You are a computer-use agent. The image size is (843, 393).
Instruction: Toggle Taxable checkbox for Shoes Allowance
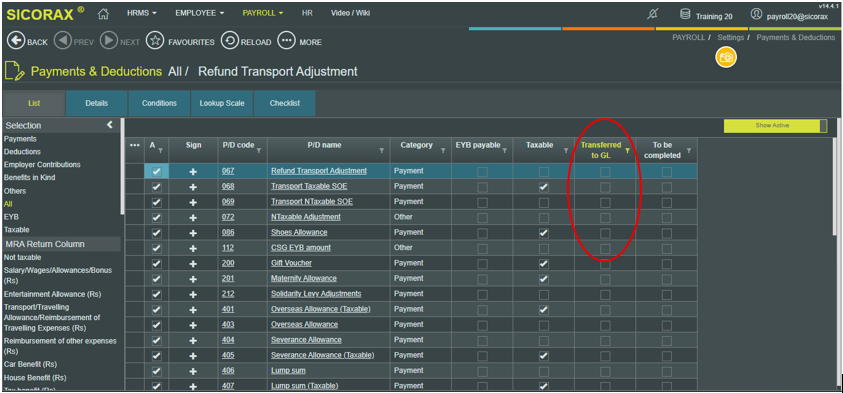click(x=544, y=233)
